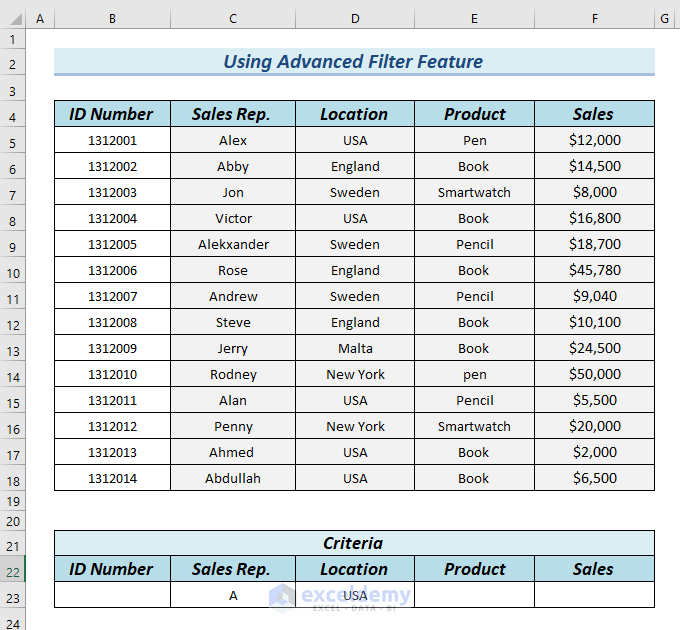Click the 'Rodney' sales rep cell
680x630 pixels.
click(233, 374)
